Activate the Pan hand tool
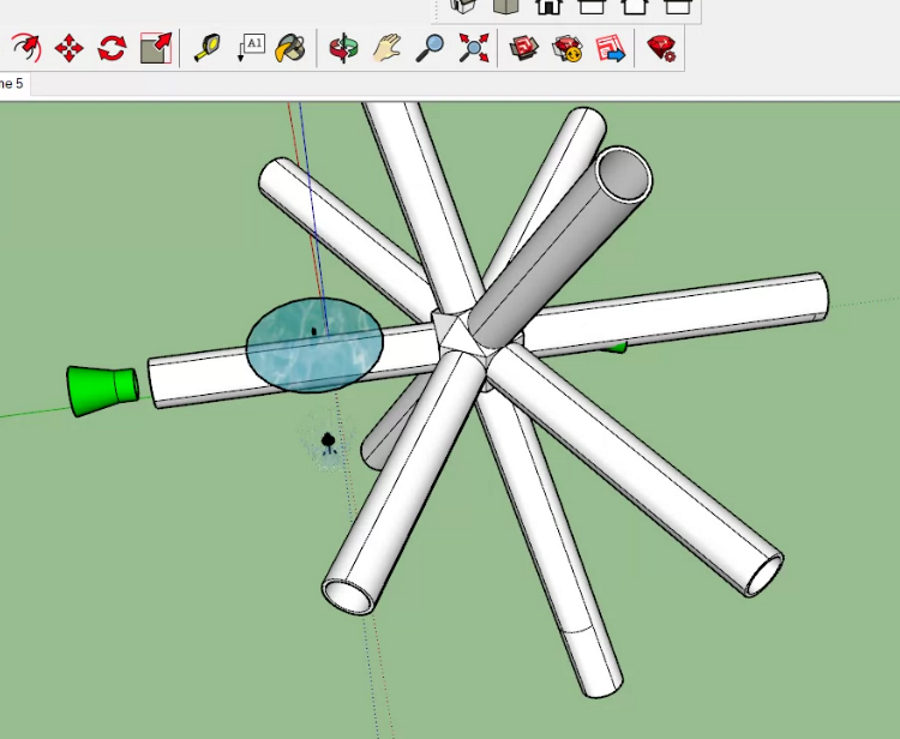The image size is (900, 739). 387,48
